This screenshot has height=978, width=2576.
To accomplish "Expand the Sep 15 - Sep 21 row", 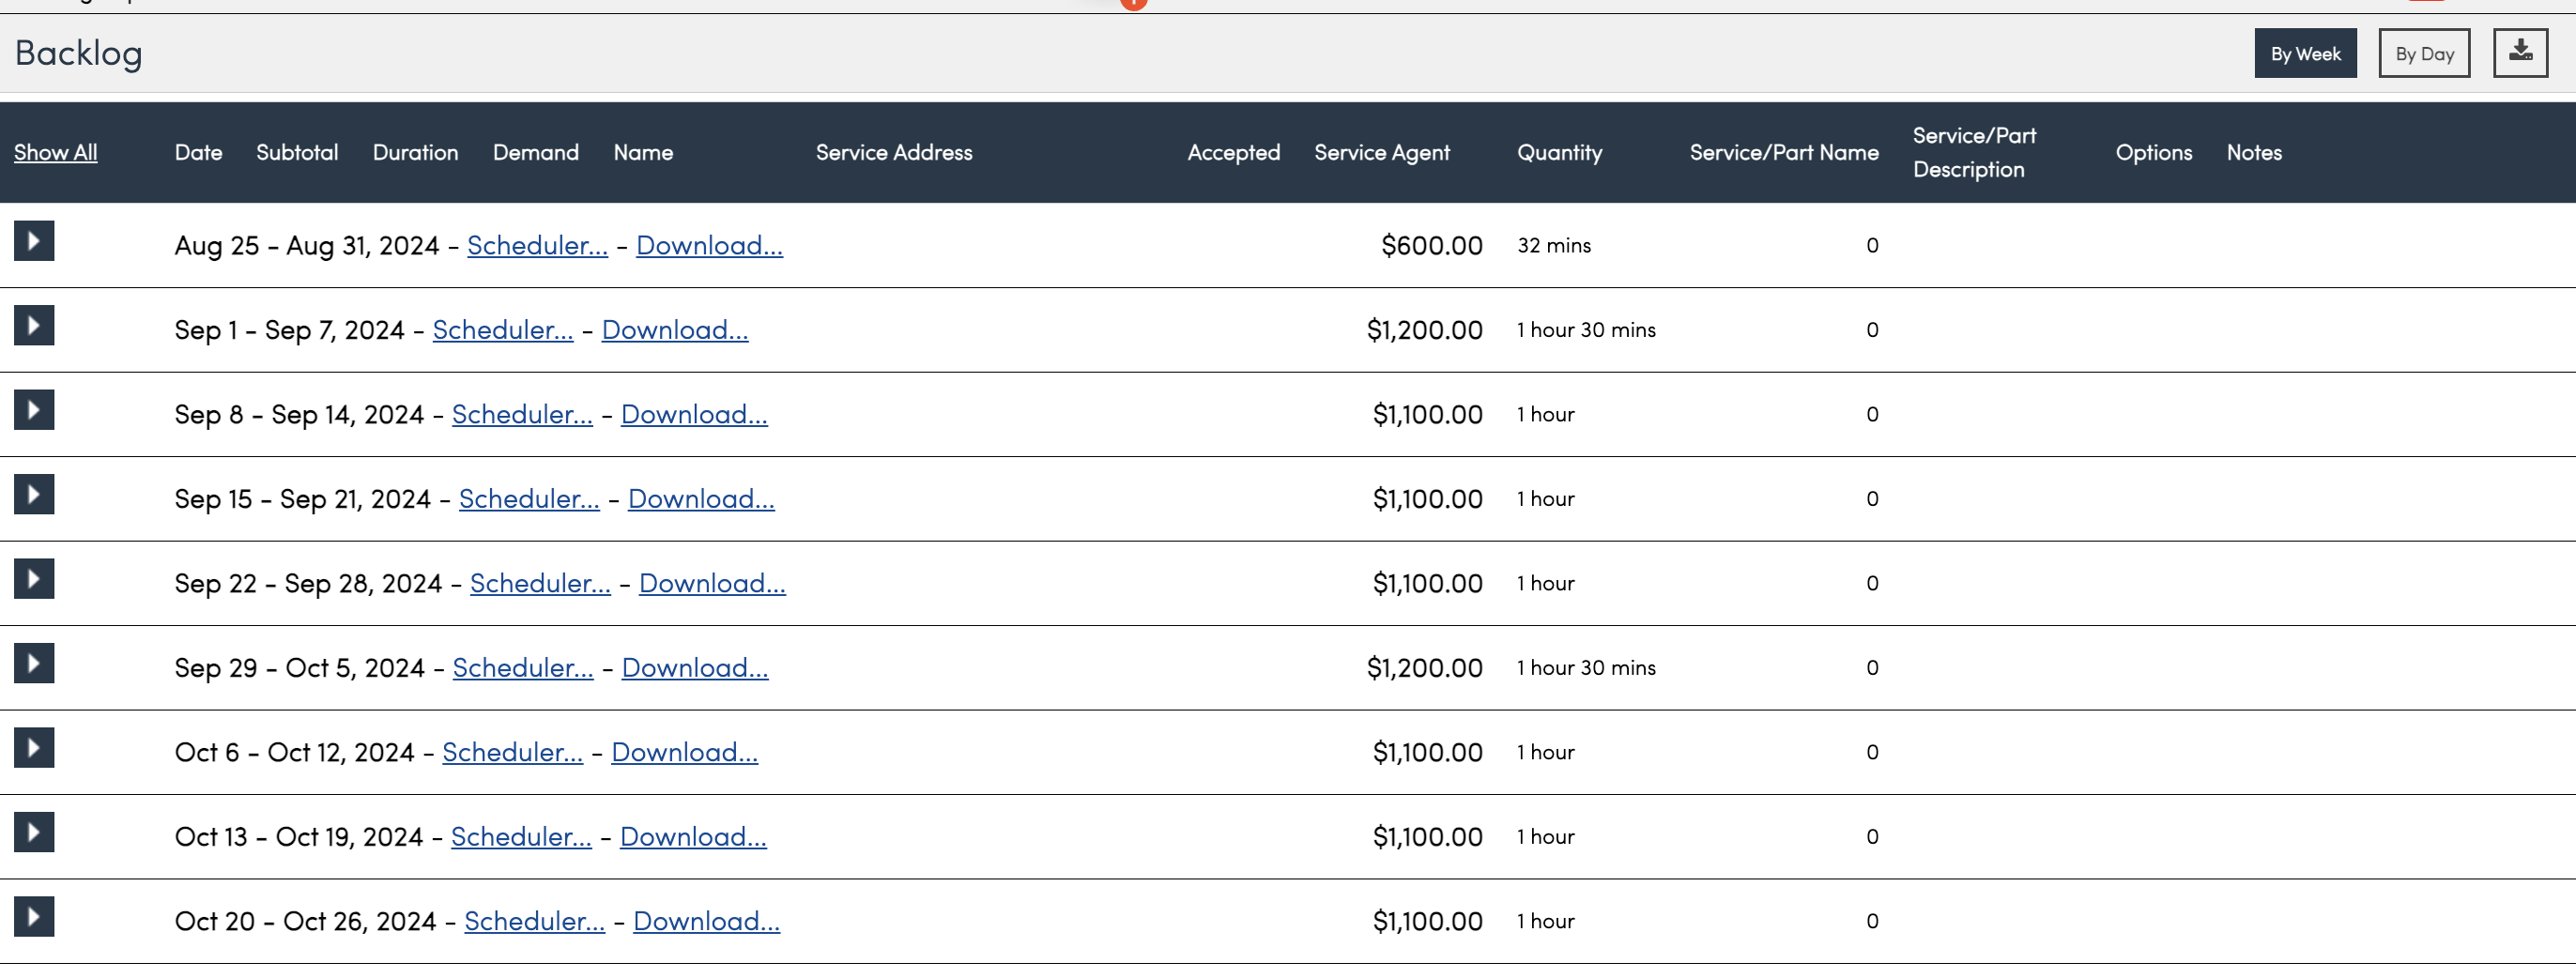I will [x=34, y=495].
